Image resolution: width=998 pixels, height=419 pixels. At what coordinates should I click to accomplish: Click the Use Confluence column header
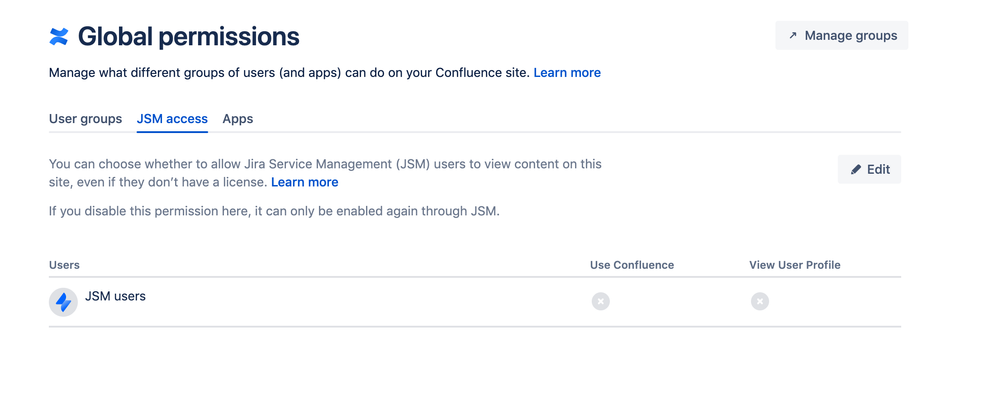[x=632, y=265]
